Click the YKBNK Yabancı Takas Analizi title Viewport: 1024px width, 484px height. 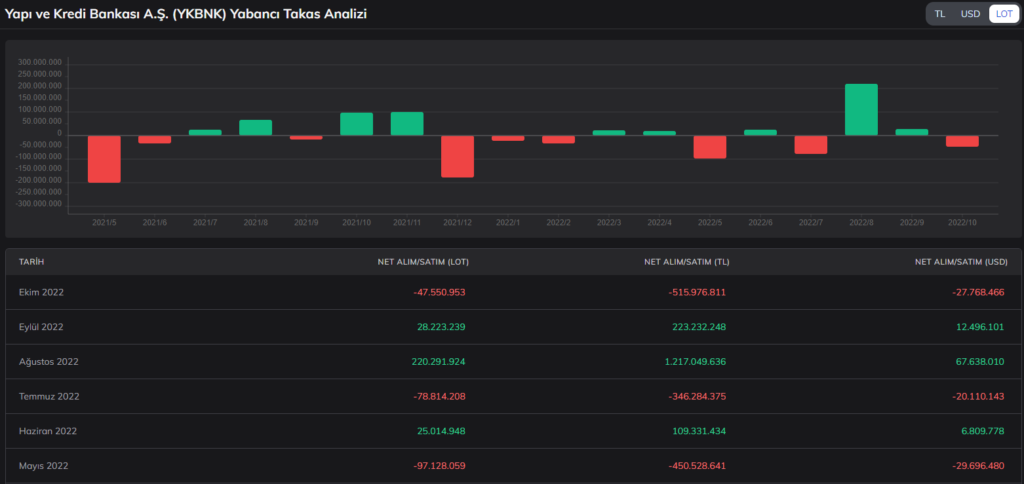185,14
